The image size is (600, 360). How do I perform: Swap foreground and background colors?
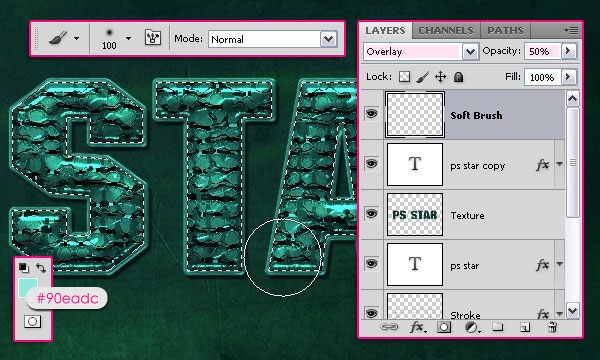(41, 267)
